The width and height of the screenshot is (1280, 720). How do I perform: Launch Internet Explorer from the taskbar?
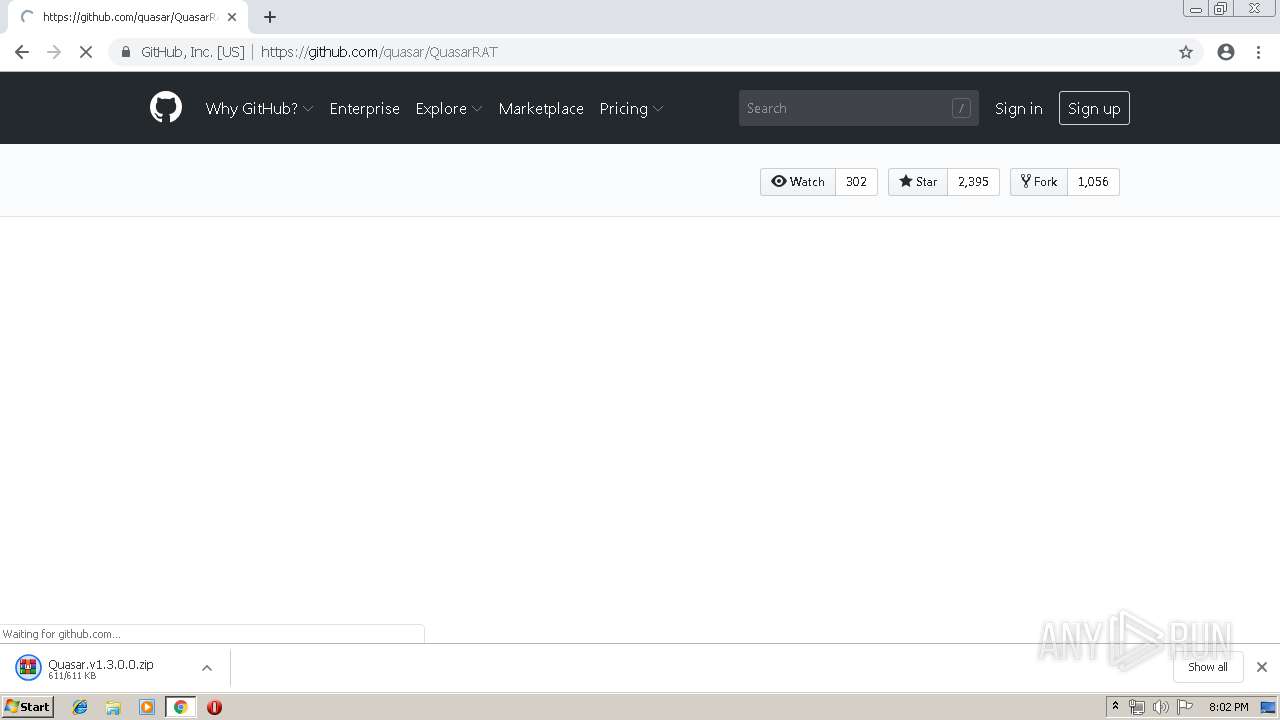tap(80, 707)
